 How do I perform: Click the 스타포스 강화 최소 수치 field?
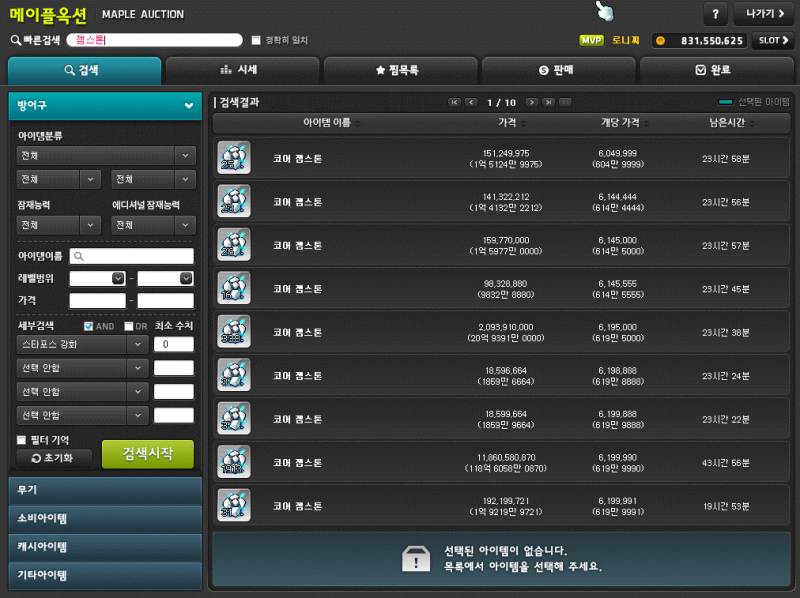click(173, 344)
